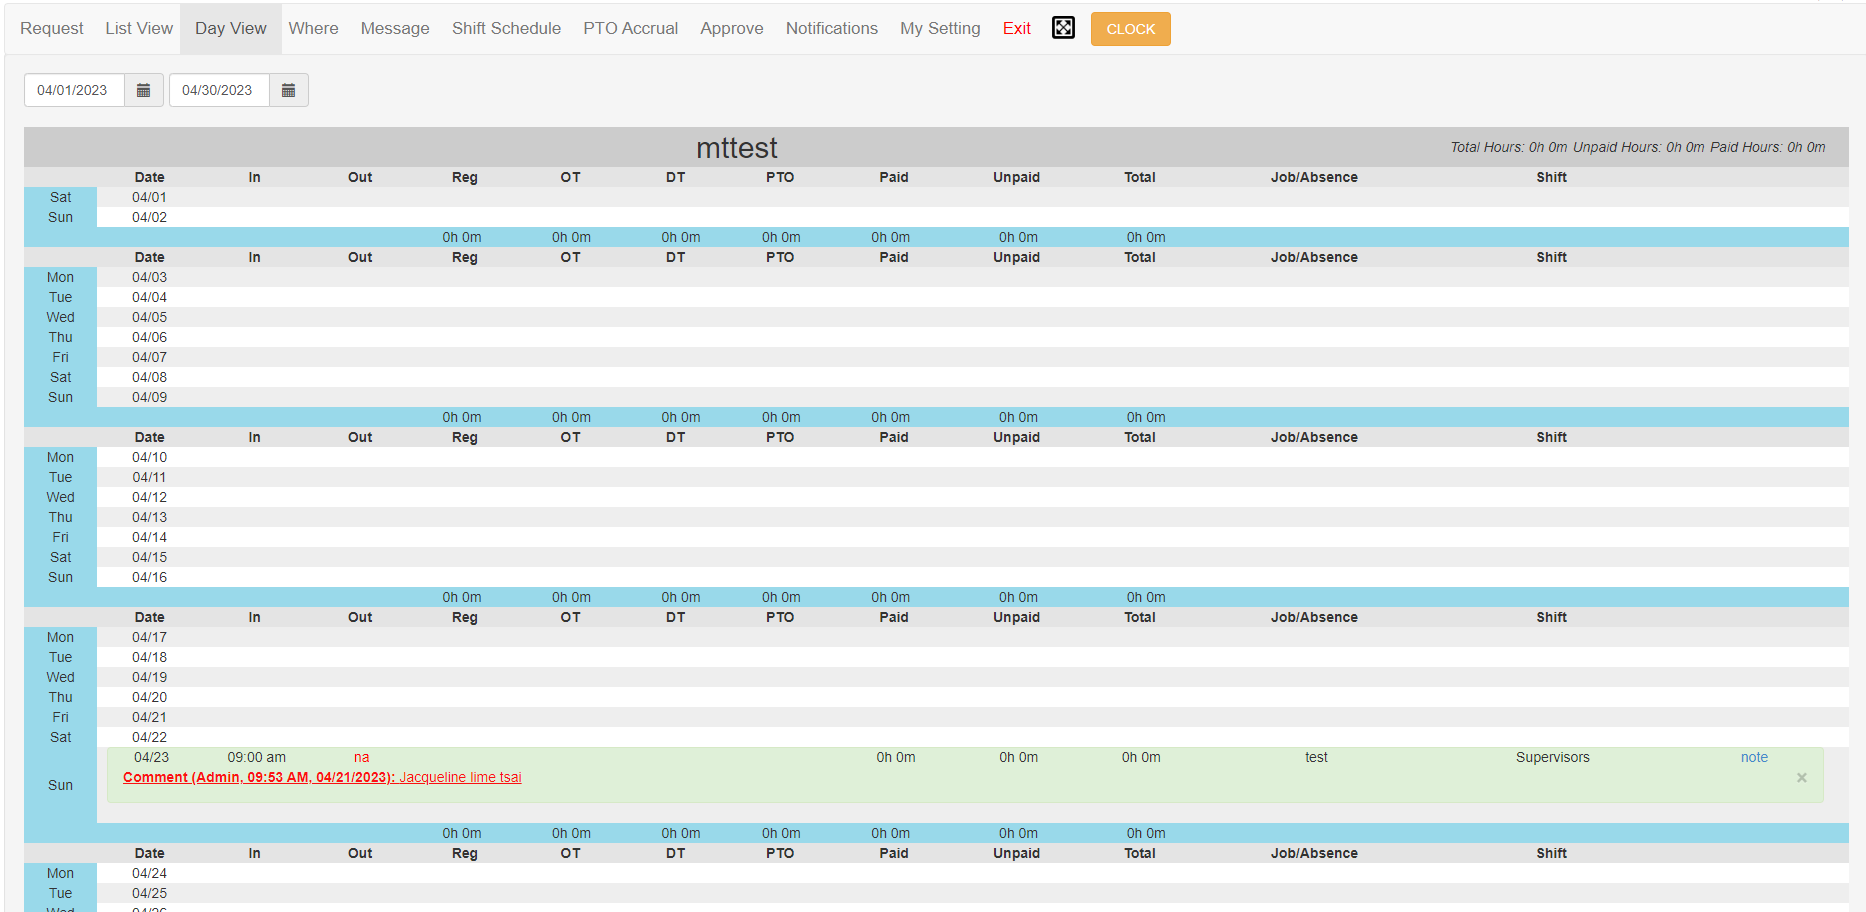Open calendar picker for end date

(x=289, y=90)
